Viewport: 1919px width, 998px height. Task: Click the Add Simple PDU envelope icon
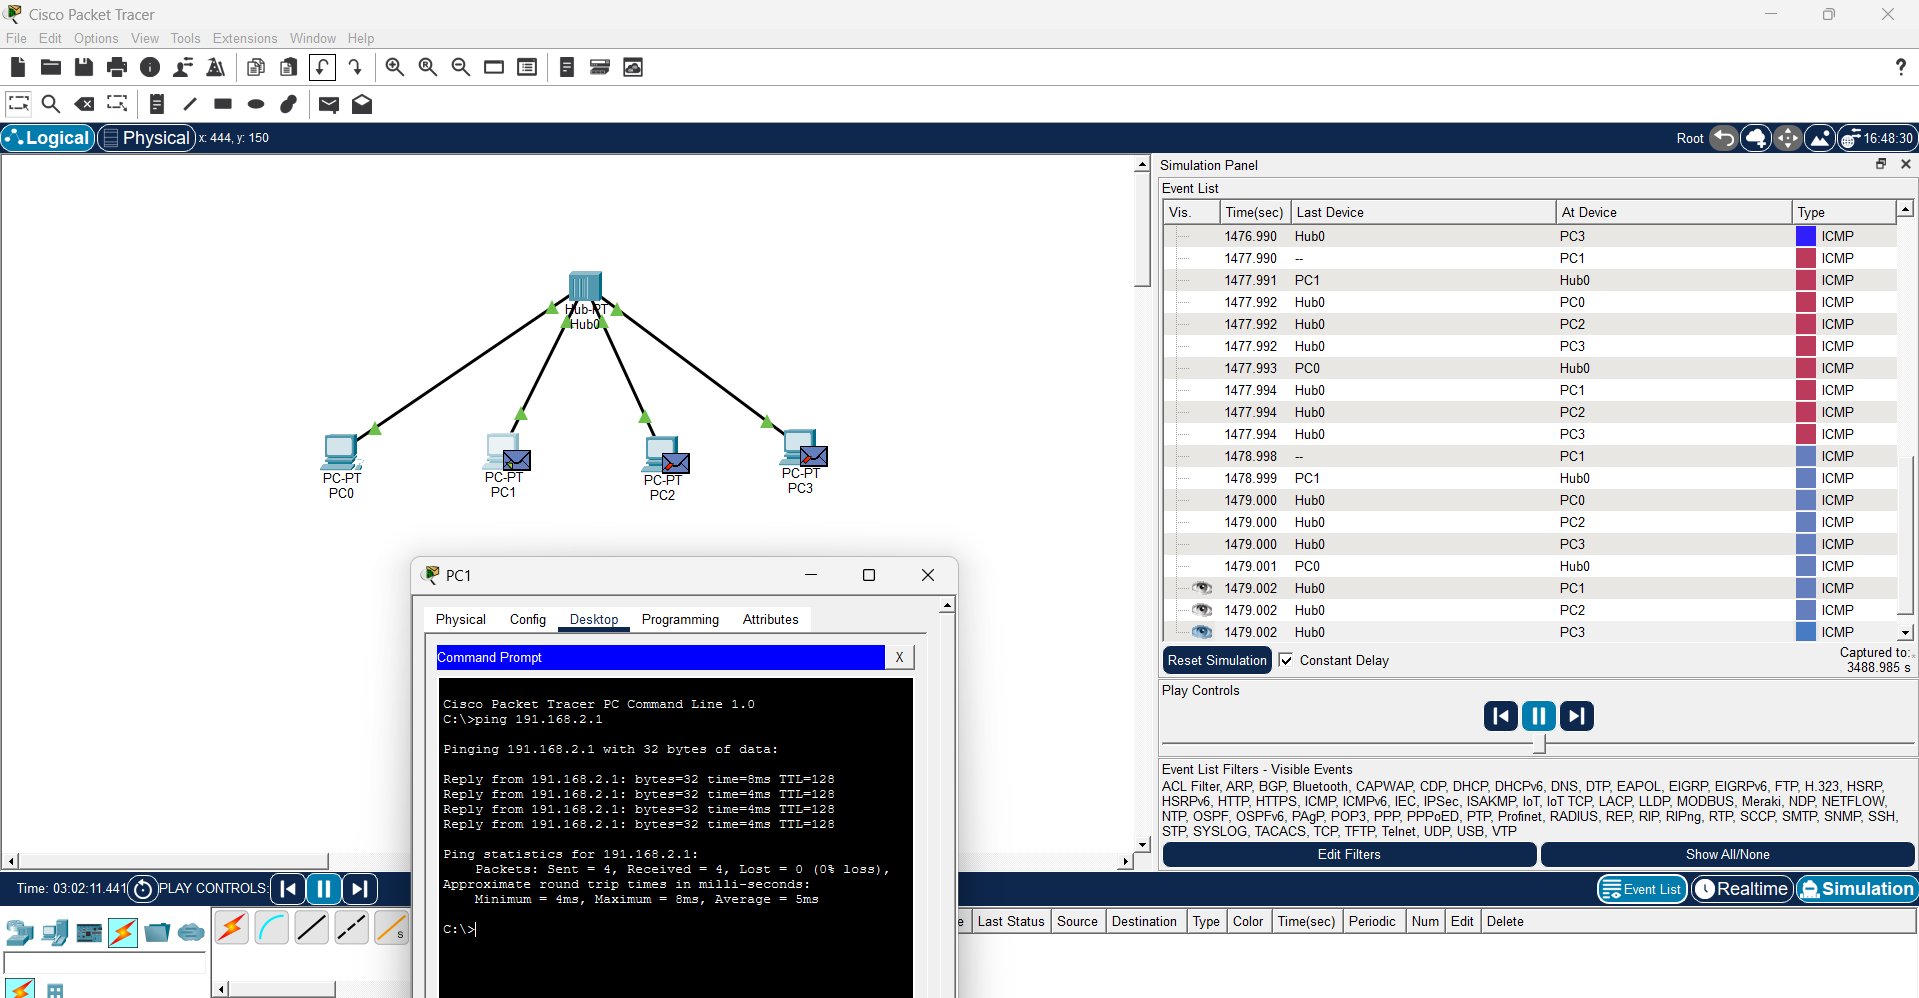click(328, 104)
